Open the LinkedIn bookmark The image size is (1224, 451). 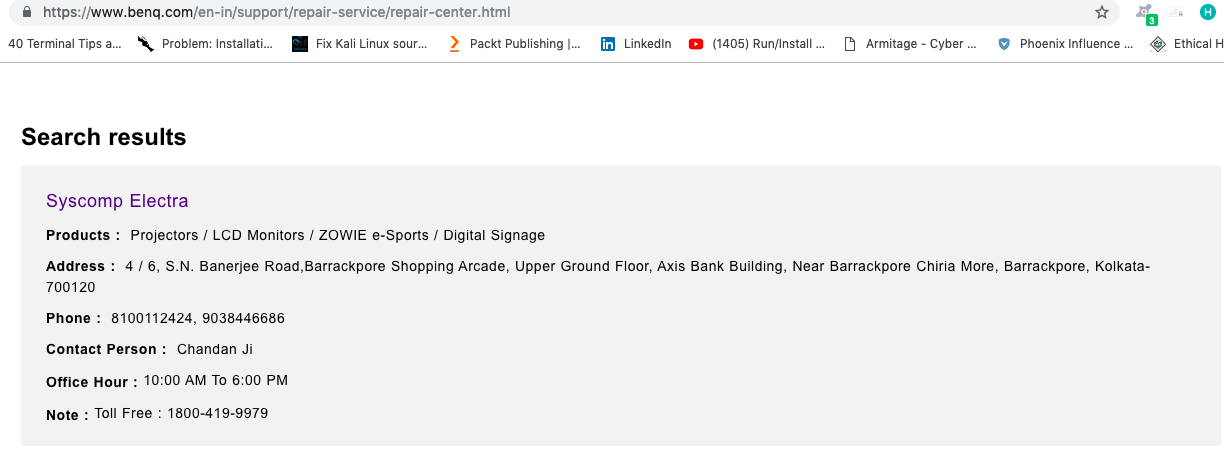[x=636, y=44]
